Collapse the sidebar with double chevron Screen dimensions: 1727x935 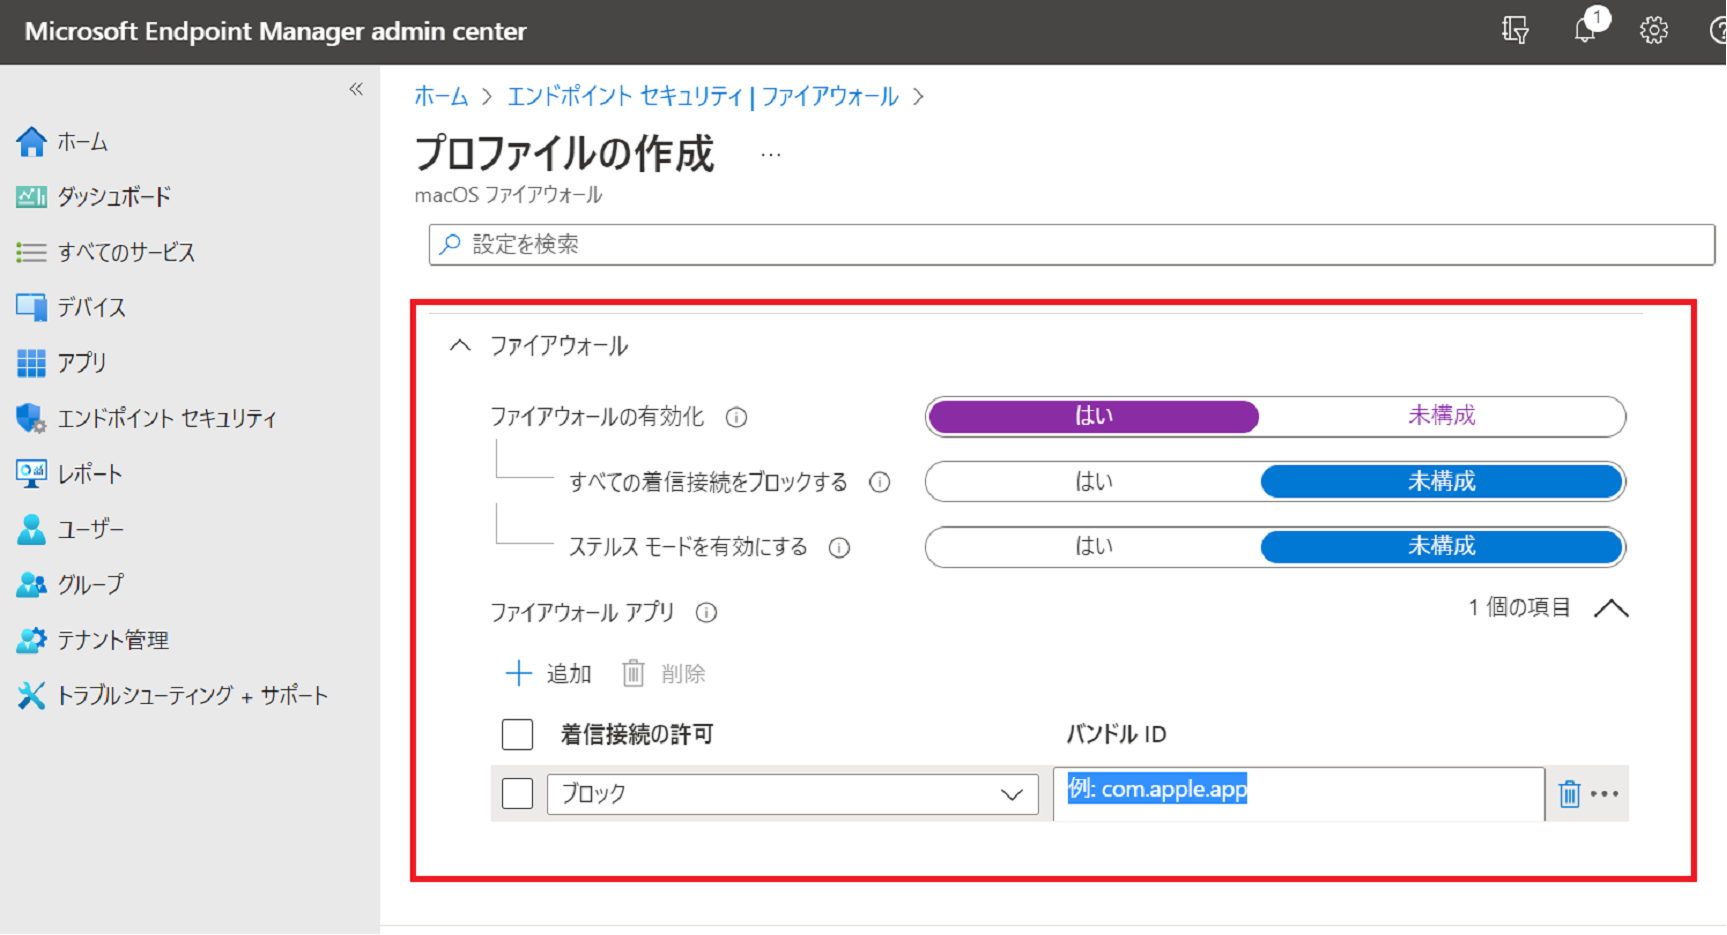356,89
